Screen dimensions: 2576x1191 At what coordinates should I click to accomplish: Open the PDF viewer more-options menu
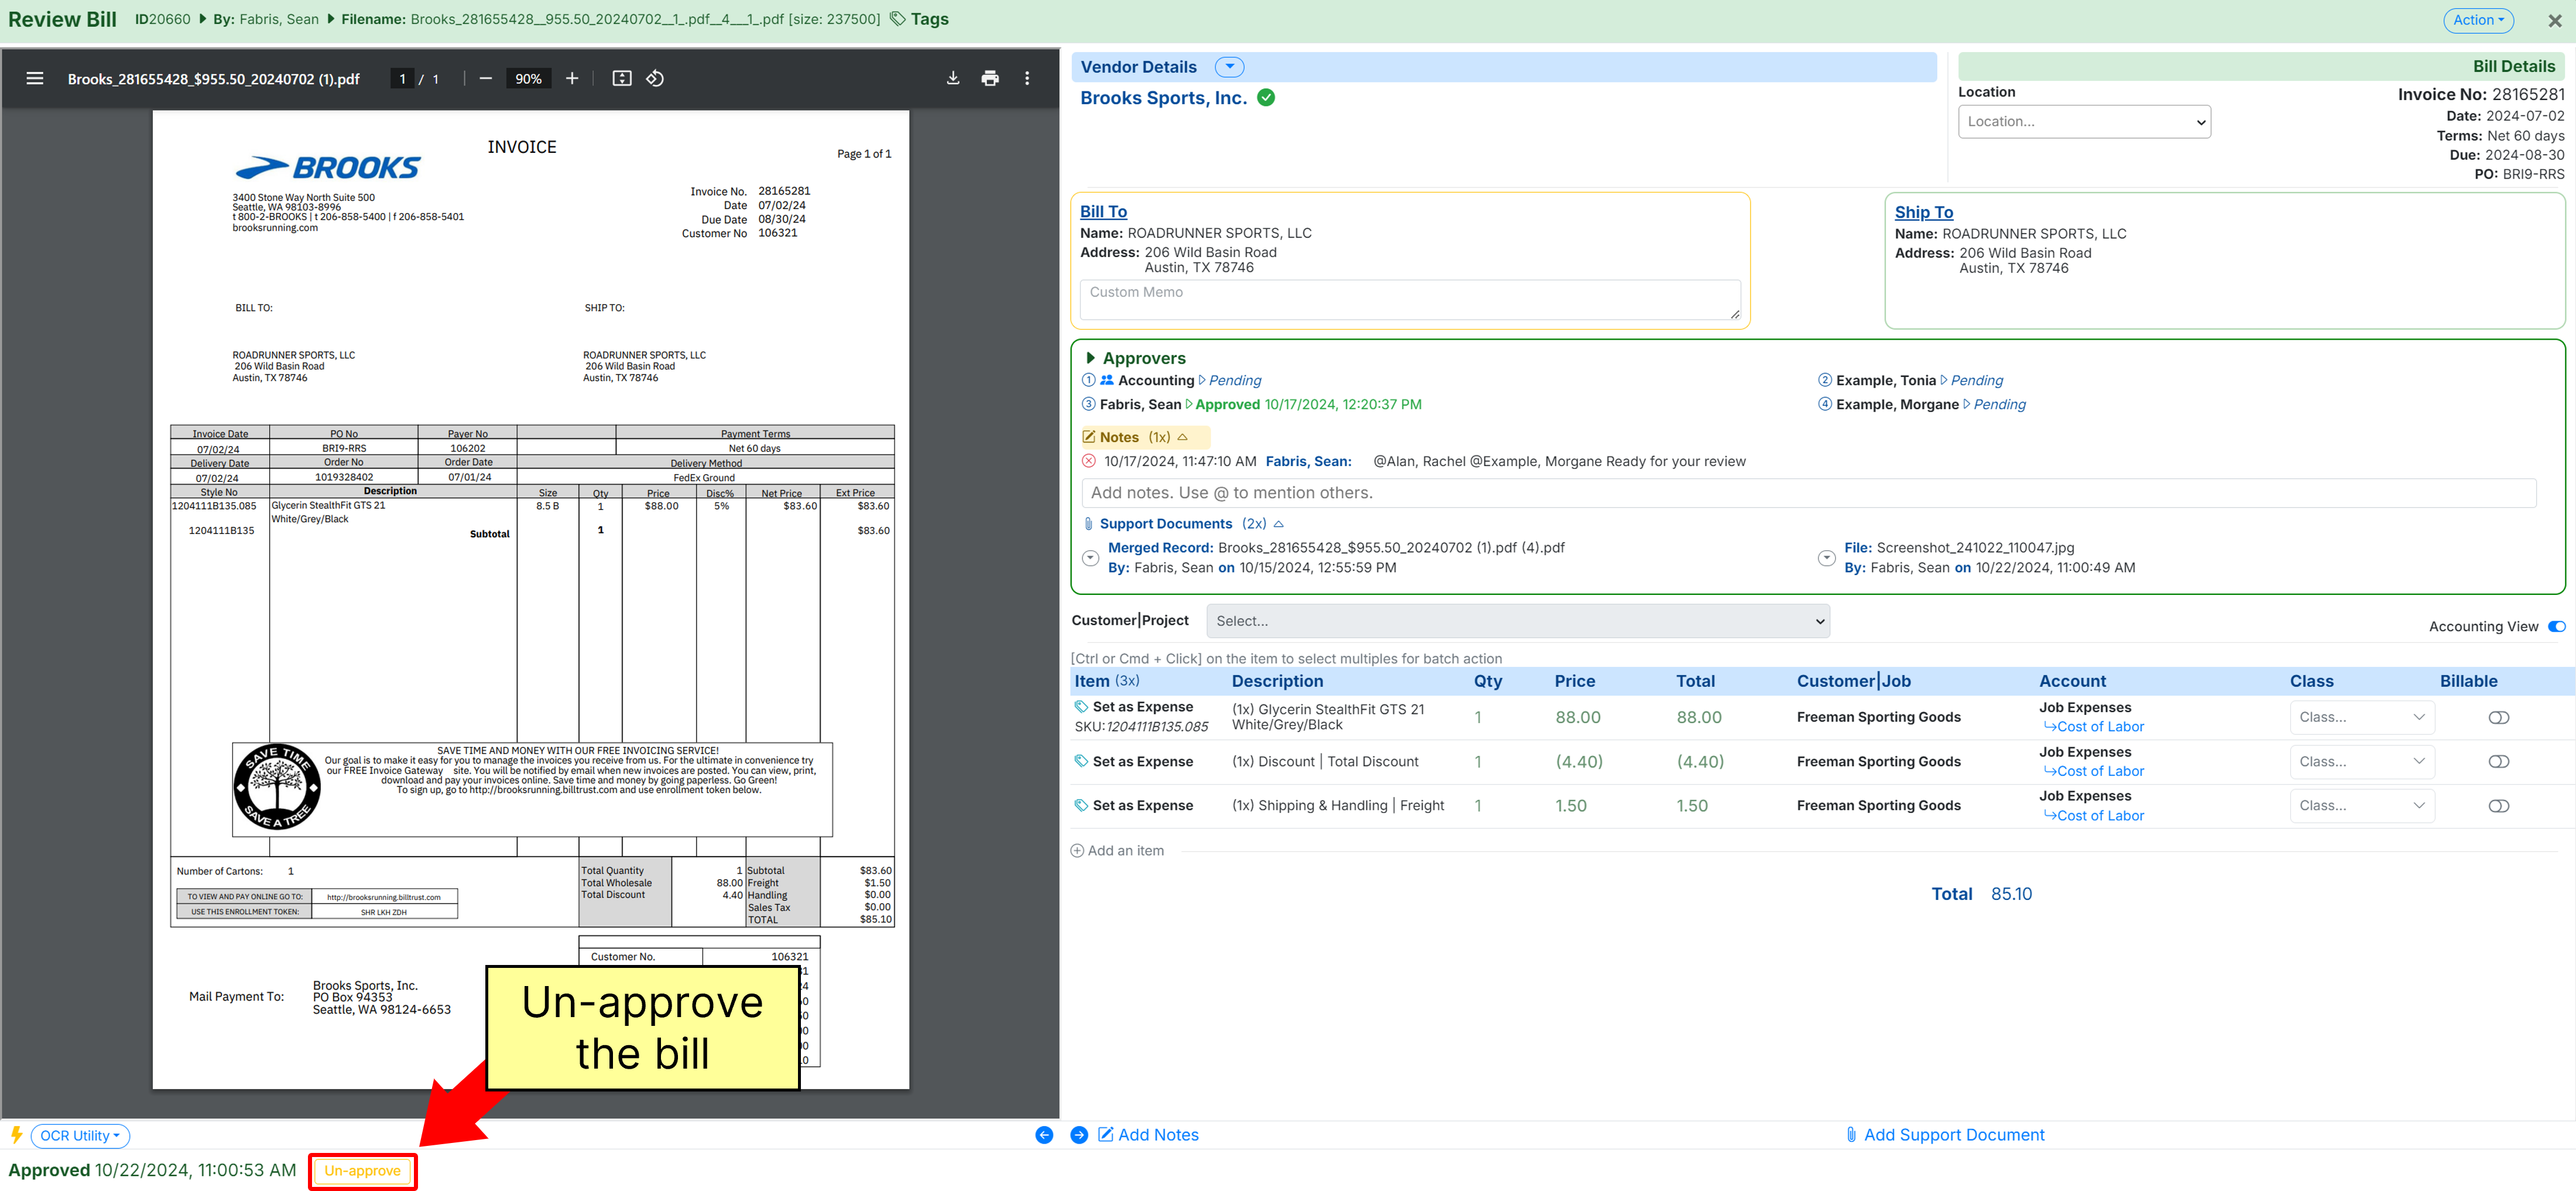tap(1027, 78)
